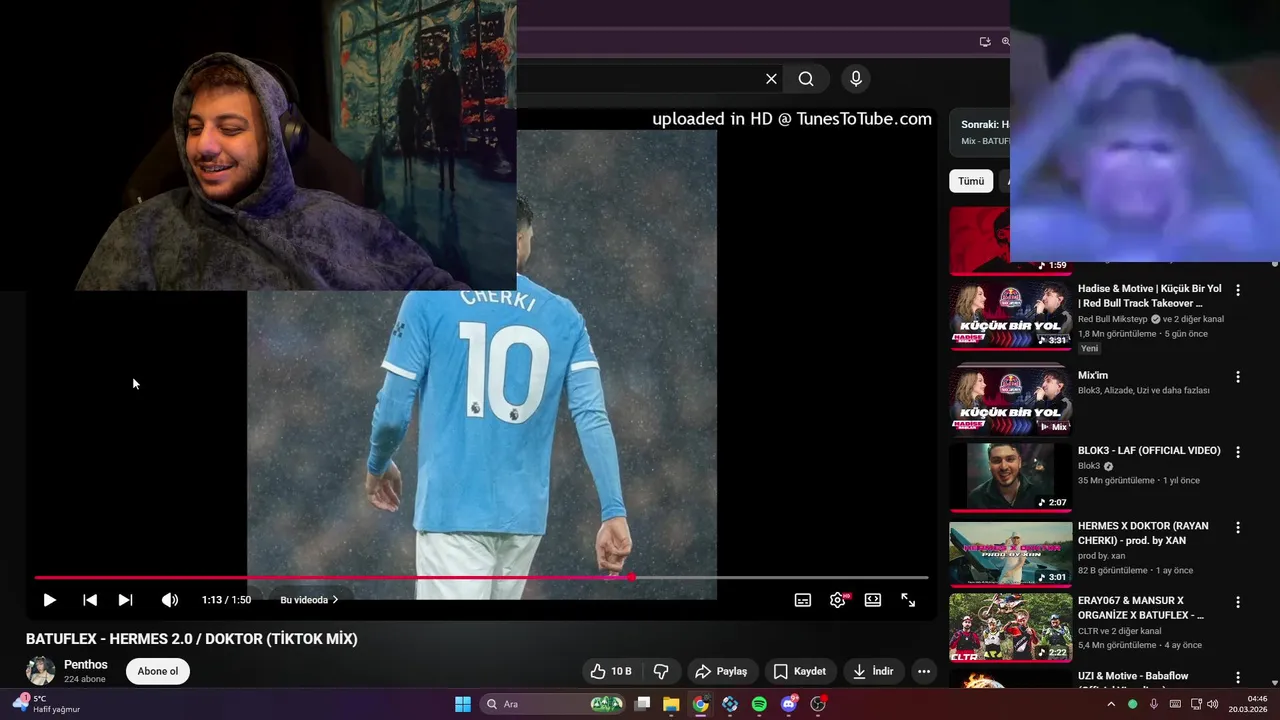Open HERMES X DOKTOR 3:01 thumbnail
1280x720 pixels.
tap(1010, 553)
